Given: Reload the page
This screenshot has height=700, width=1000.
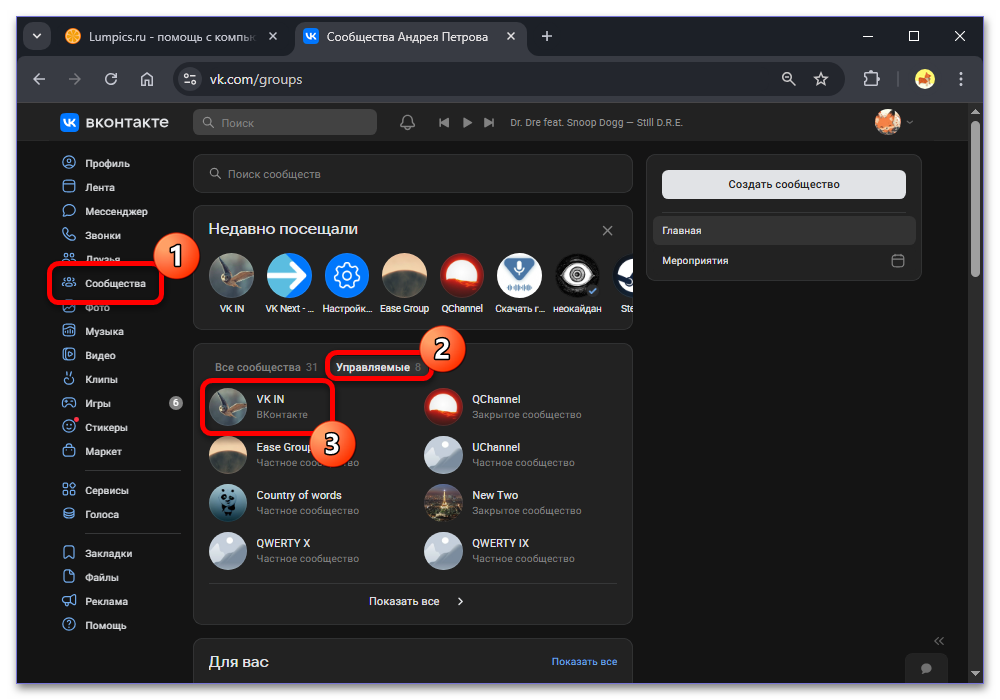Looking at the screenshot, I should point(111,79).
